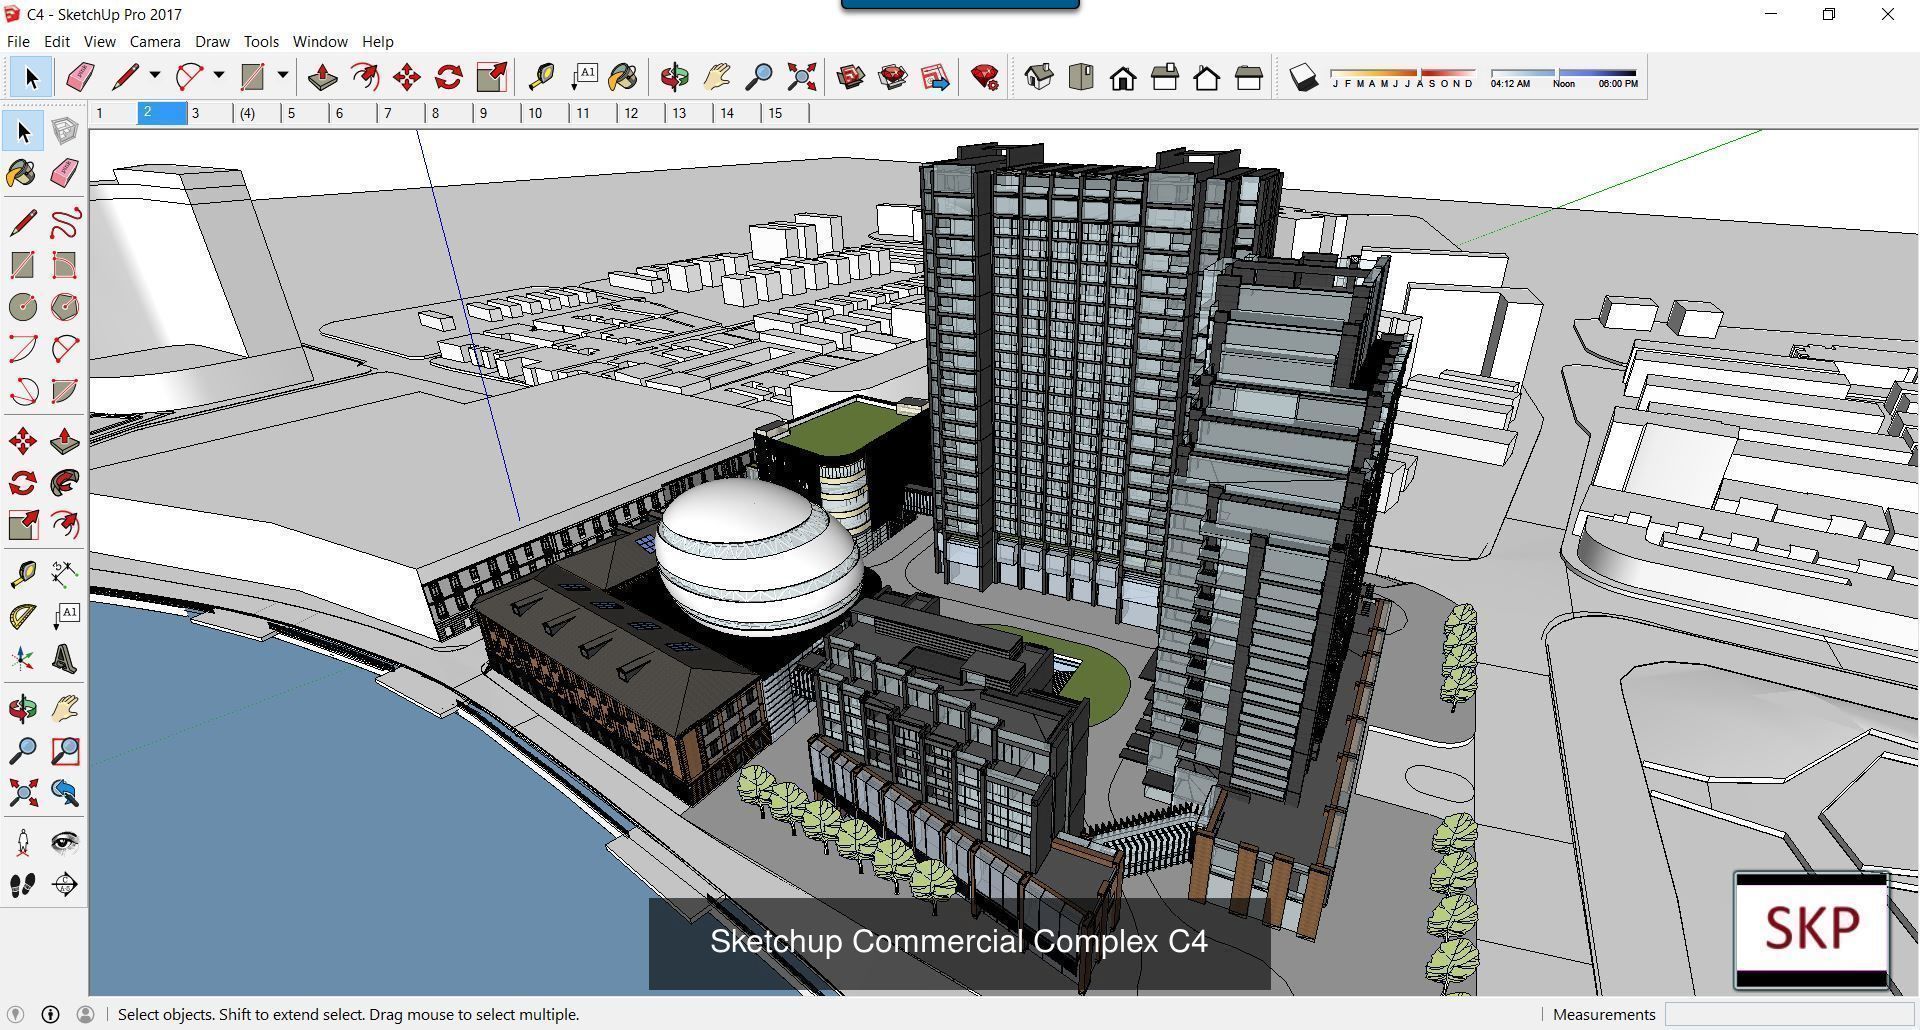The height and width of the screenshot is (1030, 1920).
Task: Switch to scene tab 9
Action: [497, 113]
